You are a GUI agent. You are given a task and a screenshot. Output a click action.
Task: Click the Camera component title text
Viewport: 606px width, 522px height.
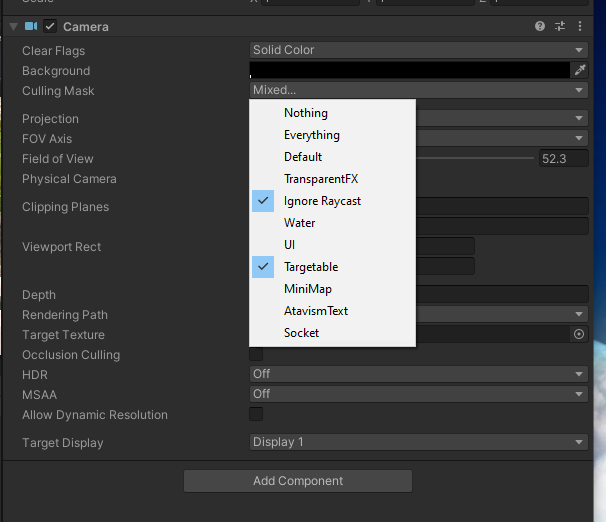pyautogui.click(x=86, y=27)
